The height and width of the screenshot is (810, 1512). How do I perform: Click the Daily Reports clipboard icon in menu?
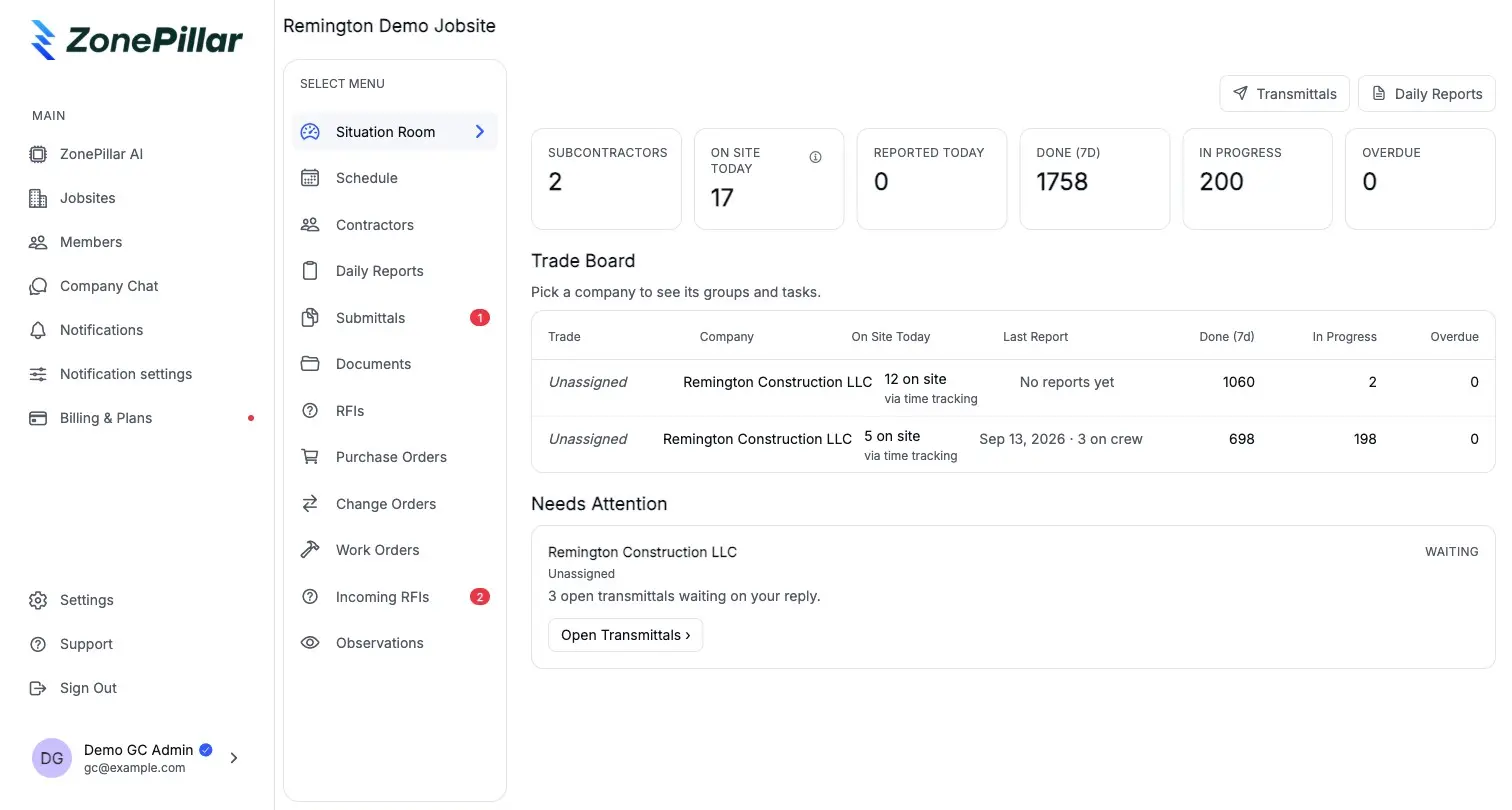point(310,271)
